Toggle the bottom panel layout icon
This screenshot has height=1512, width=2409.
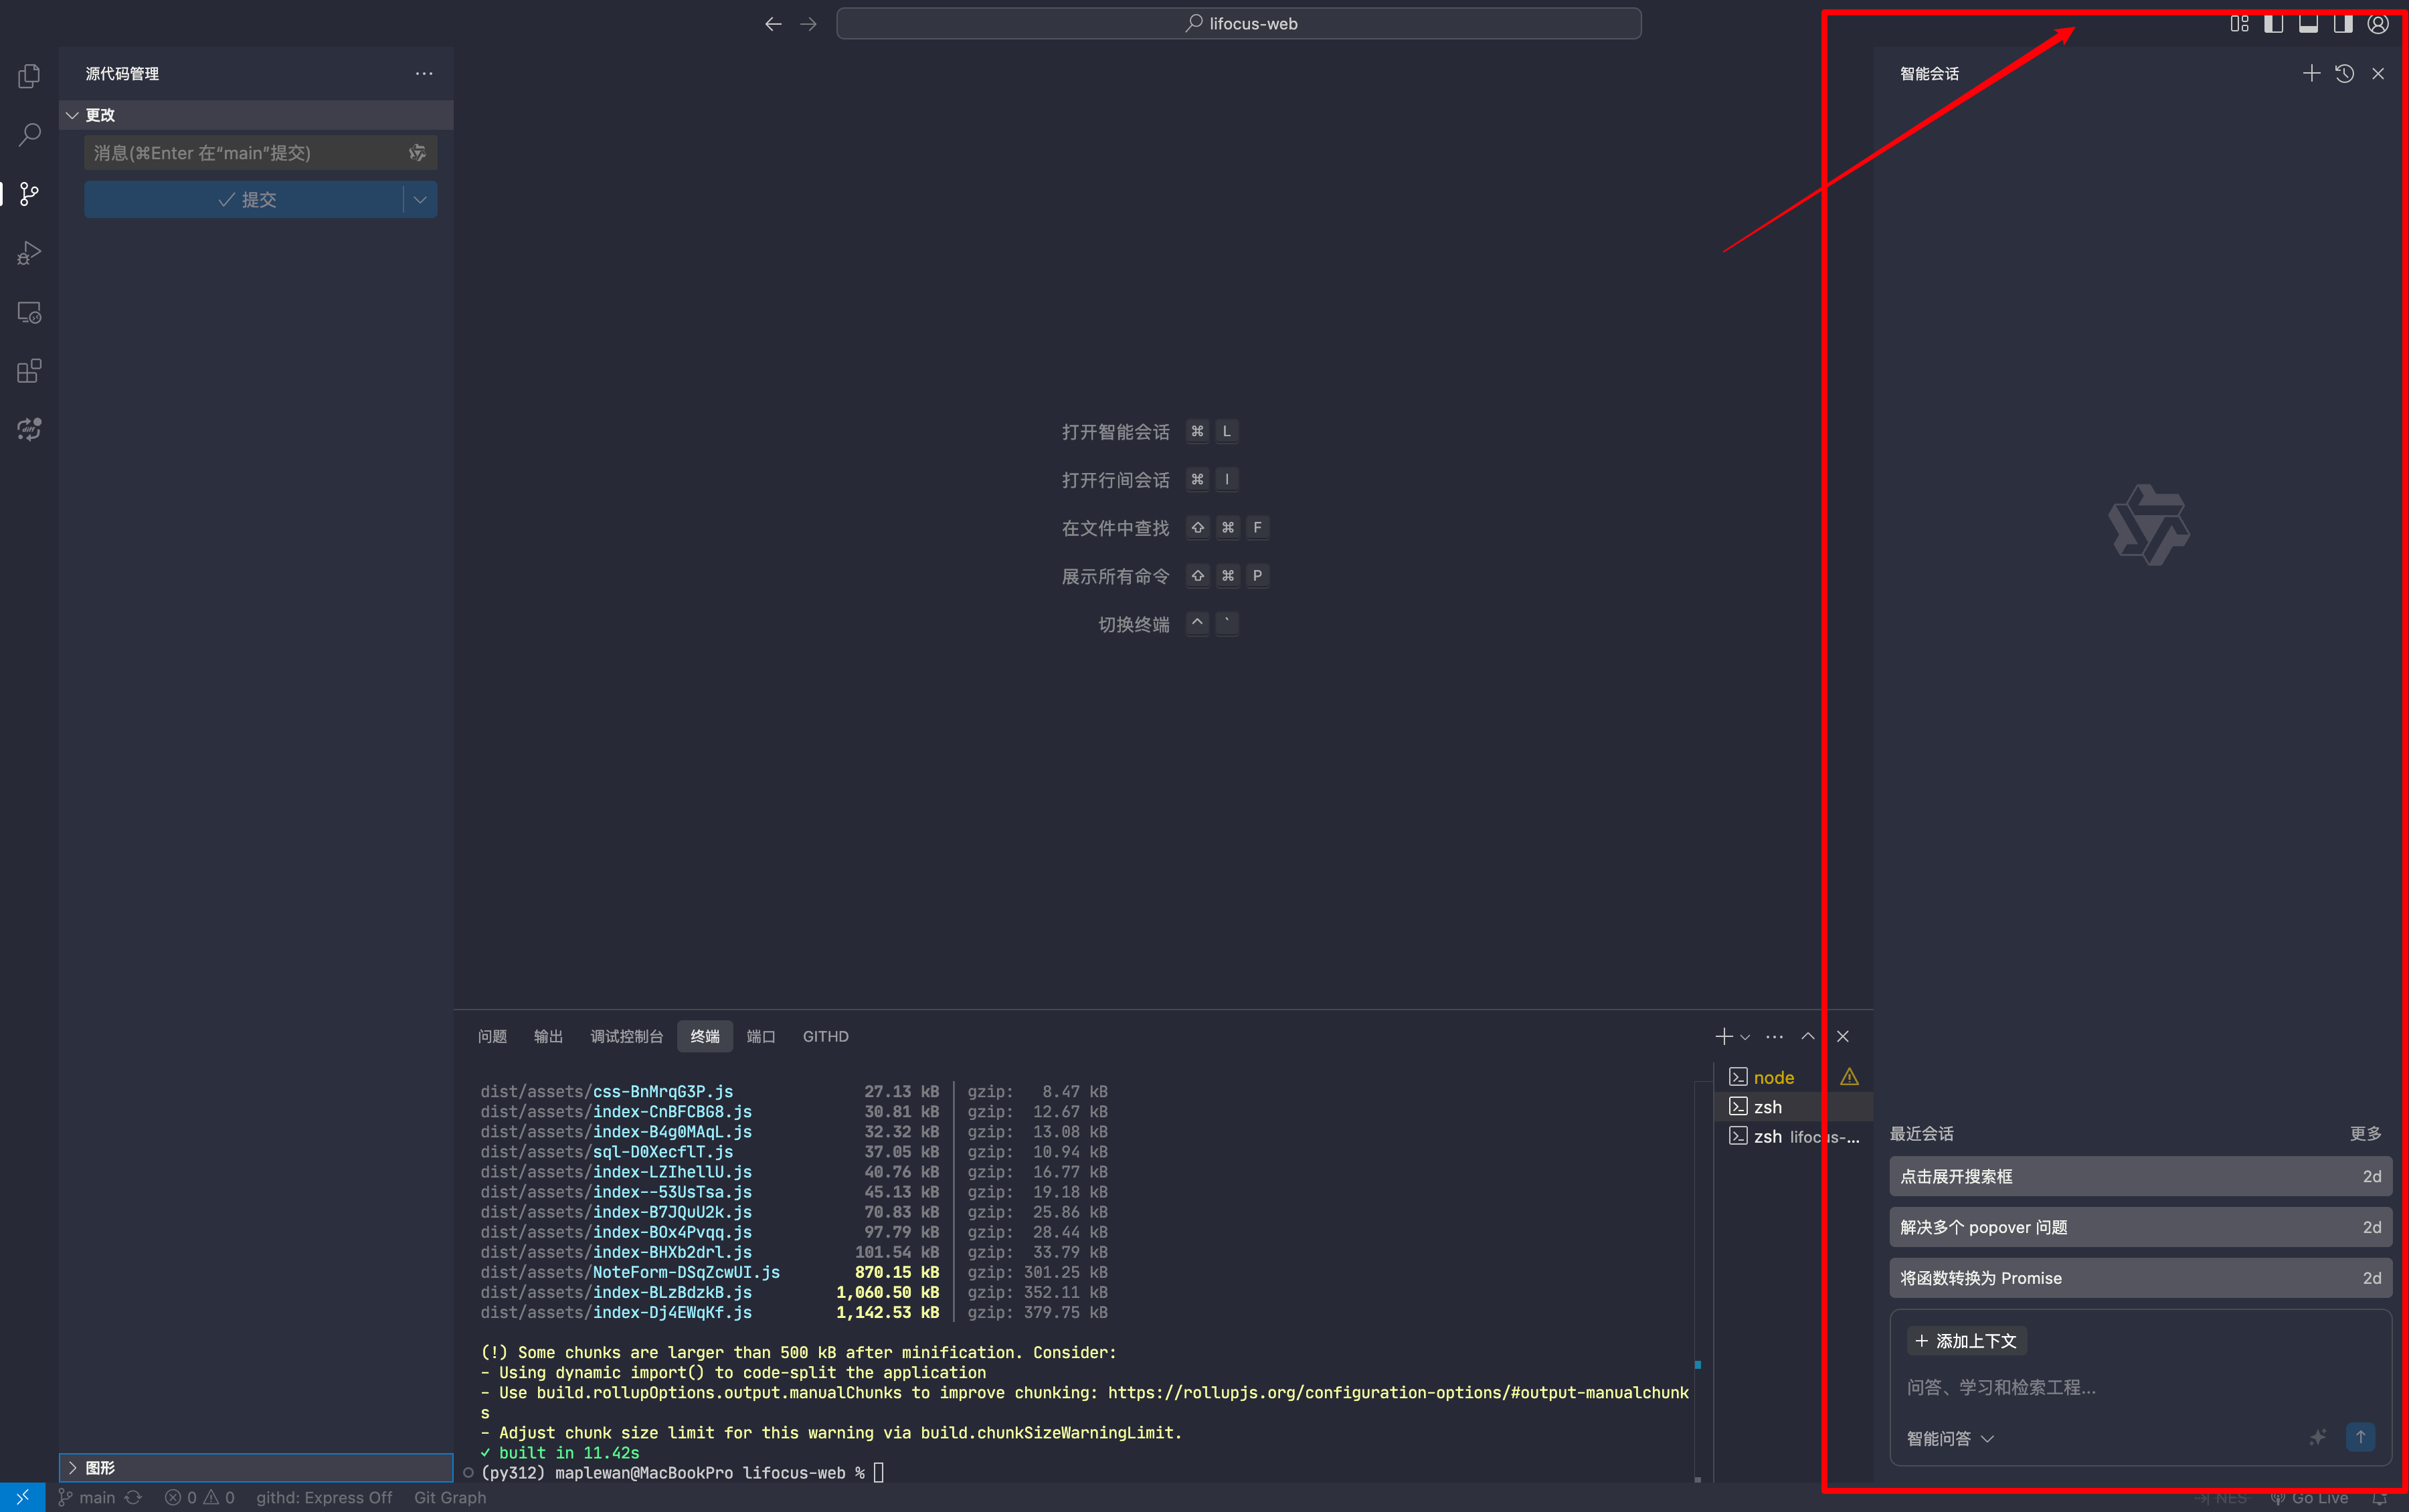point(2308,24)
